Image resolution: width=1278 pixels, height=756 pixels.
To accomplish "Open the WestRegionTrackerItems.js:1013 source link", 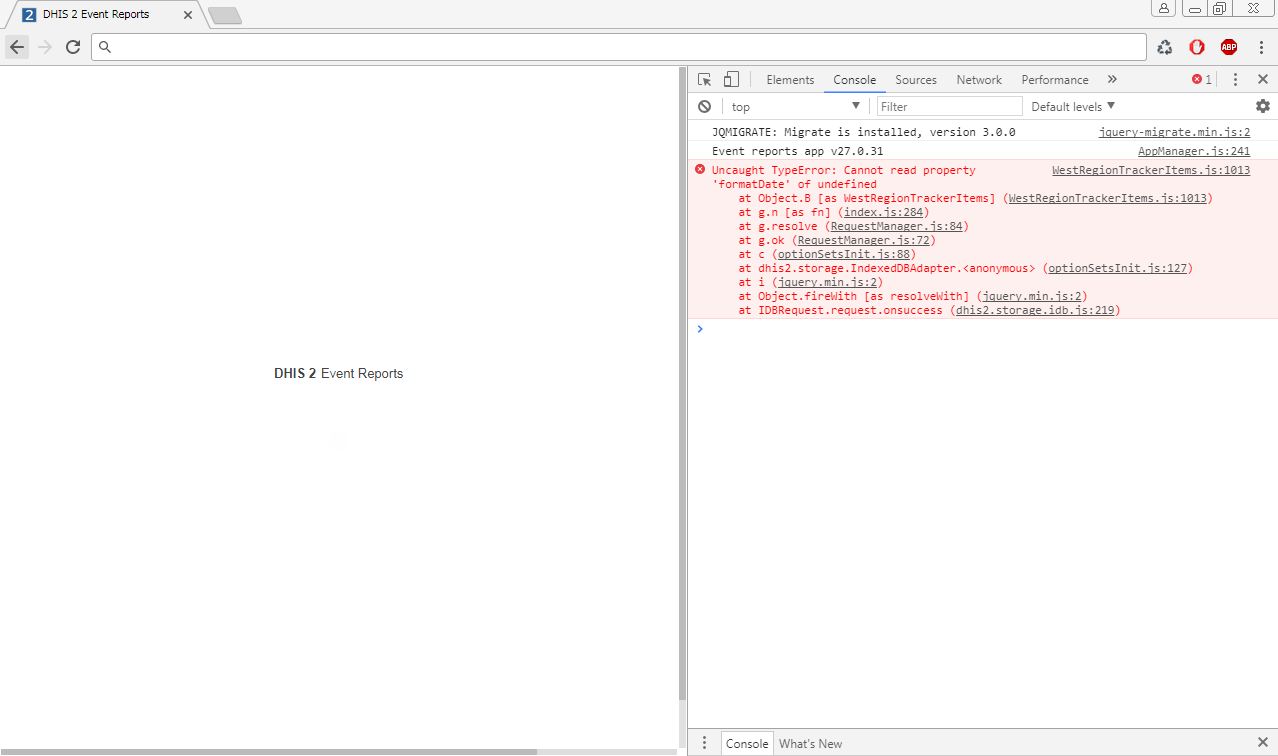I will tap(1150, 170).
